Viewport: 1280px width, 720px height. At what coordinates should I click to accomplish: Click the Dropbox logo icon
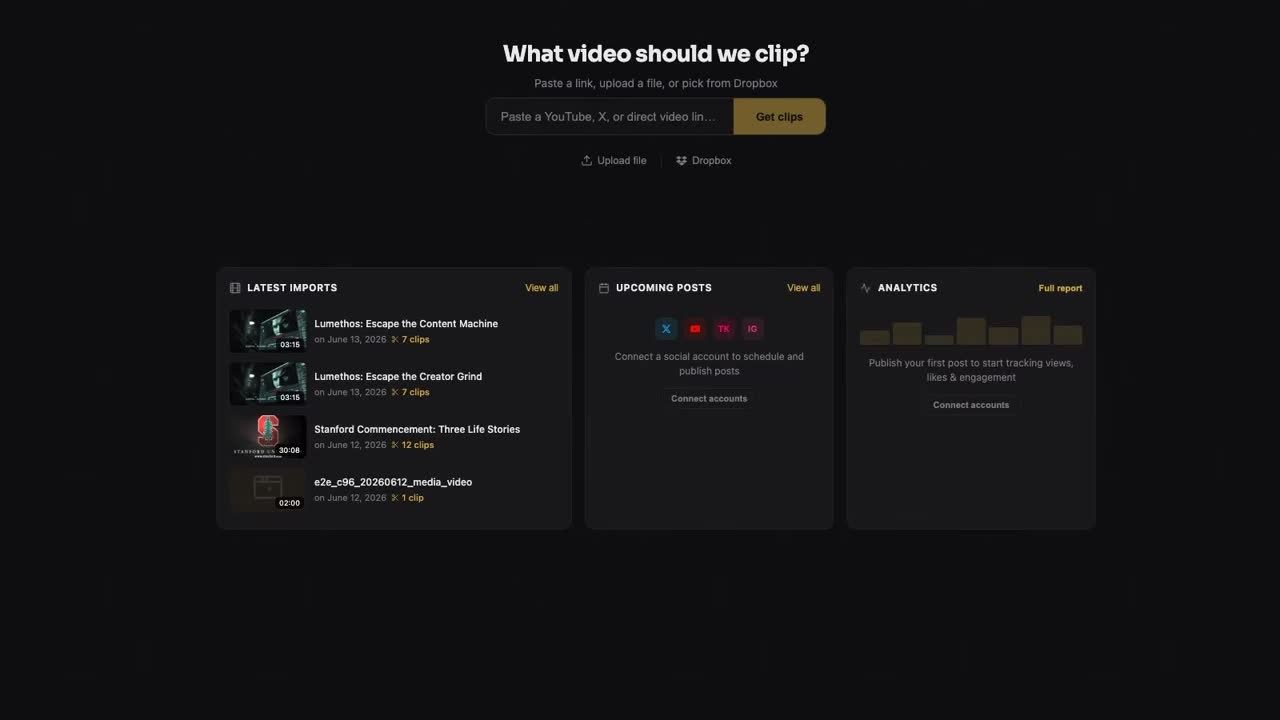(682, 160)
